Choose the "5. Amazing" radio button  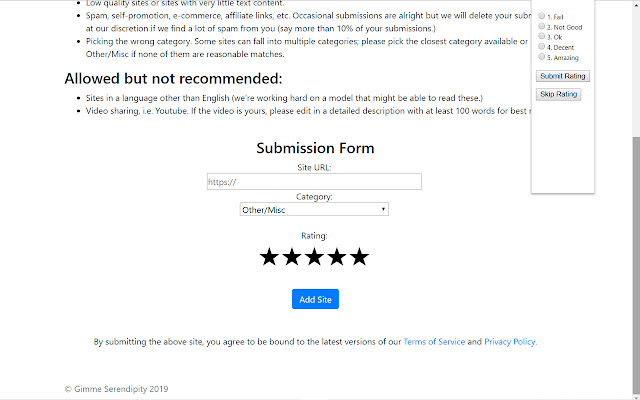click(x=542, y=57)
